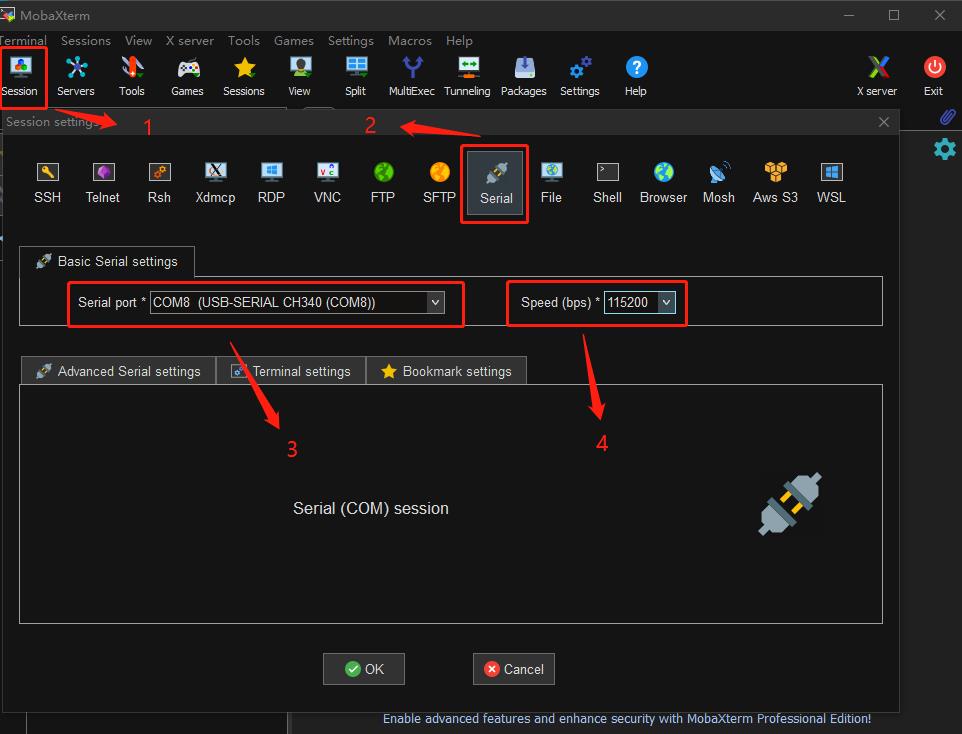Toggle the X server button
962x734 pixels.
pyautogui.click(x=877, y=77)
